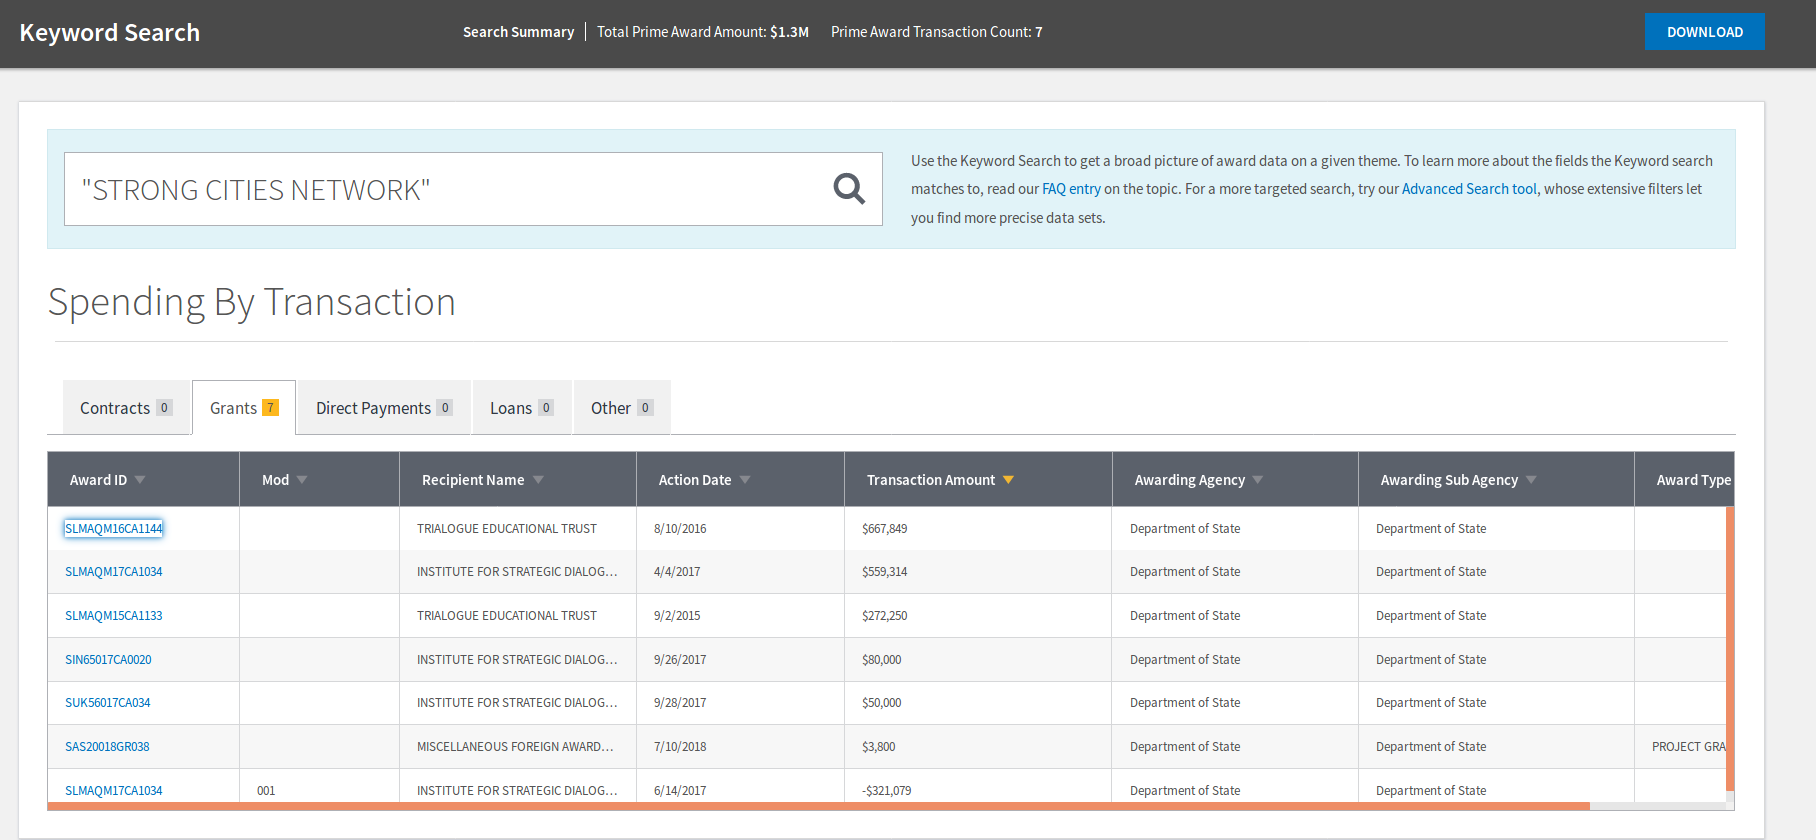1816x840 pixels.
Task: Select the $50,000 transaction amount cell
Action: point(978,703)
